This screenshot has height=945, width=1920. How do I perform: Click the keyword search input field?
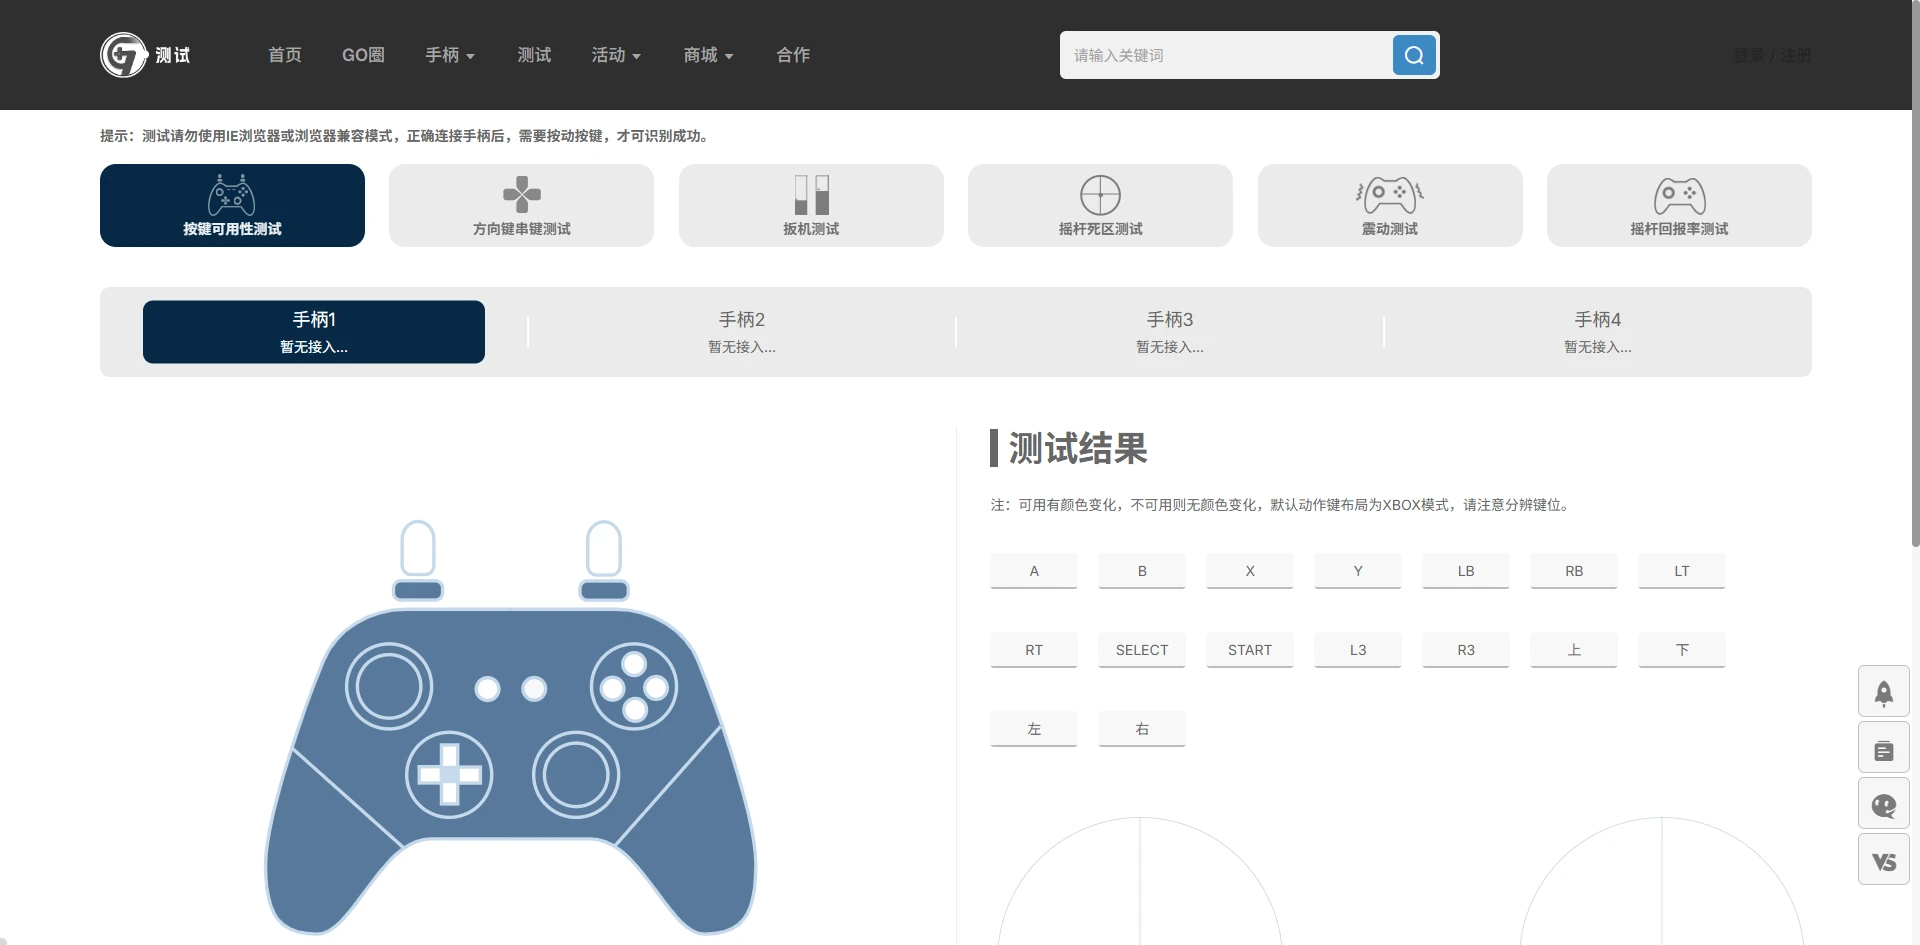pyautogui.click(x=1225, y=55)
